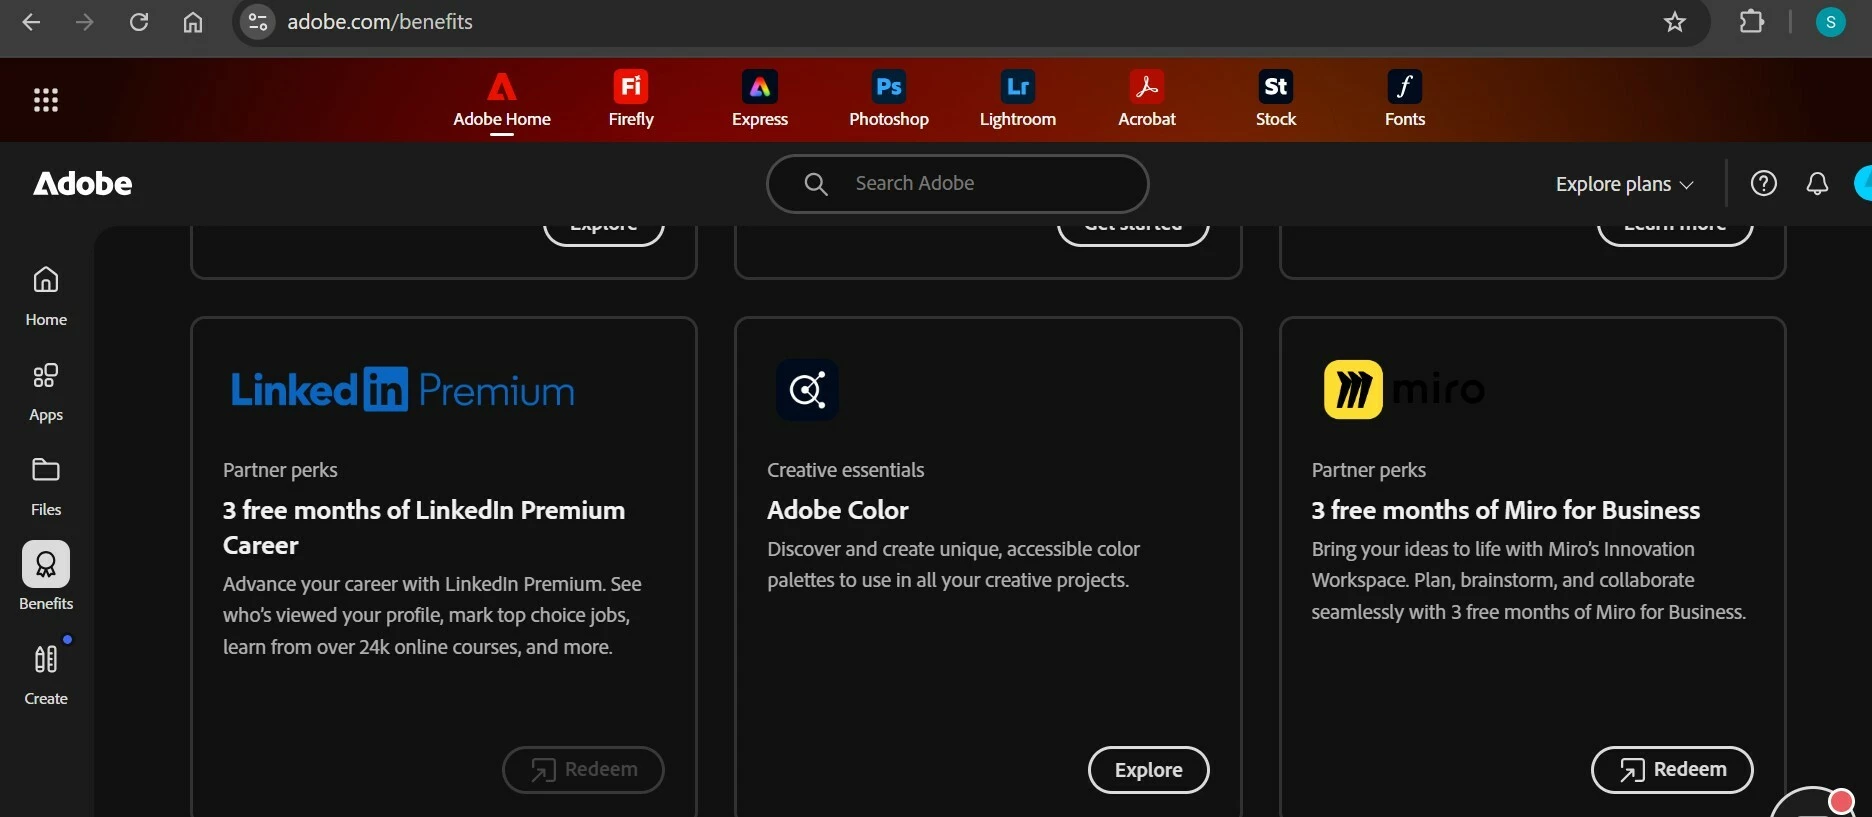Viewport: 1872px width, 817px height.
Task: Open the browser extensions puzzle icon
Action: [1752, 22]
